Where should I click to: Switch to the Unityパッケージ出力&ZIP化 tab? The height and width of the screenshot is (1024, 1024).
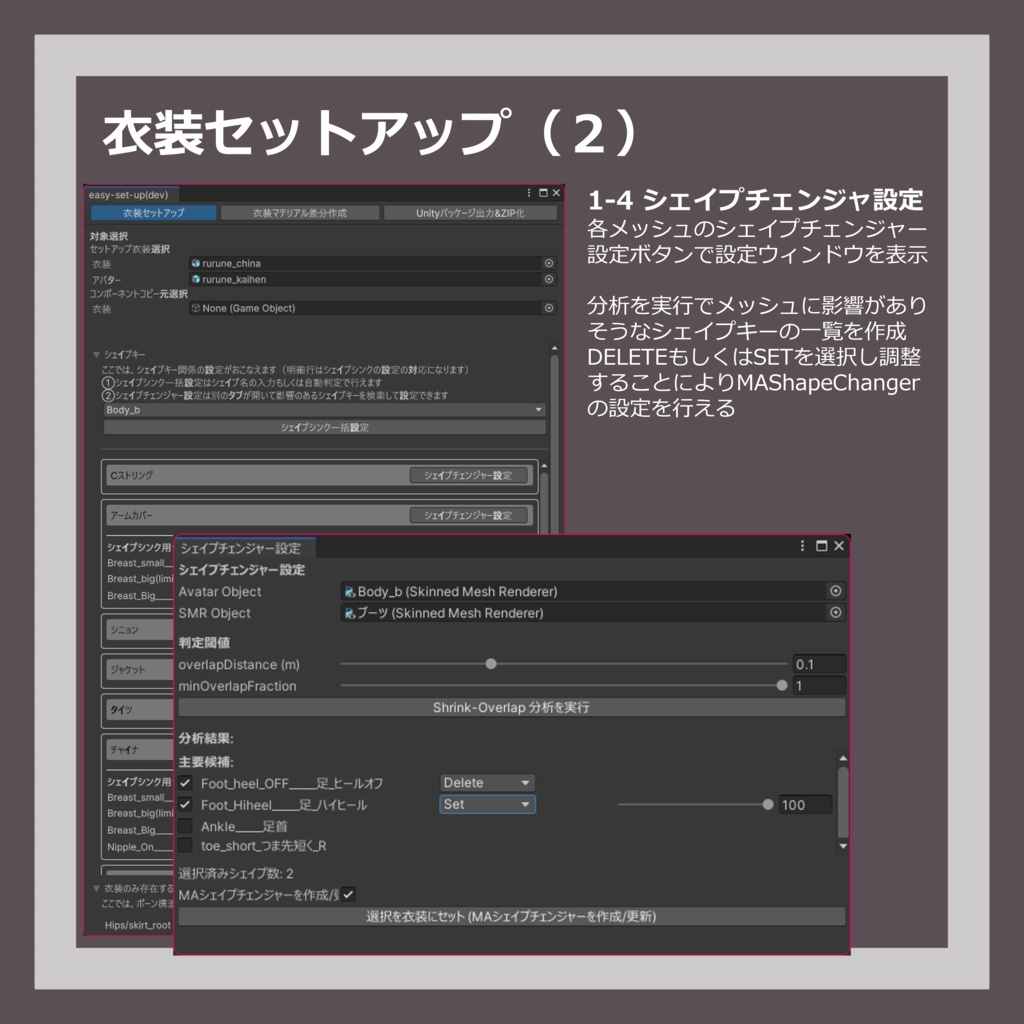coord(470,212)
